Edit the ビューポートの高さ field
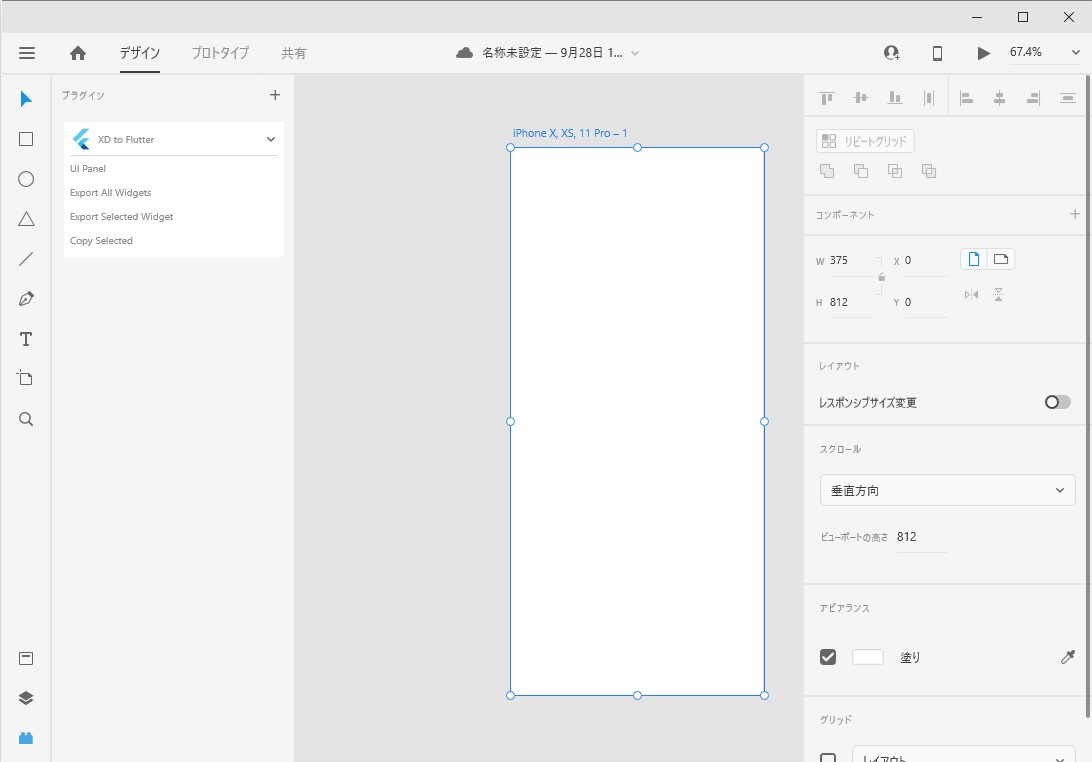Image resolution: width=1092 pixels, height=762 pixels. coord(921,537)
